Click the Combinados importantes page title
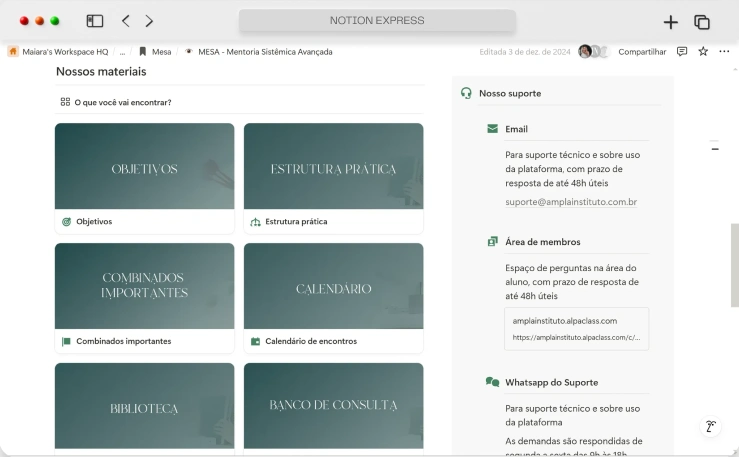Image resolution: width=739 pixels, height=457 pixels. click(x=123, y=341)
